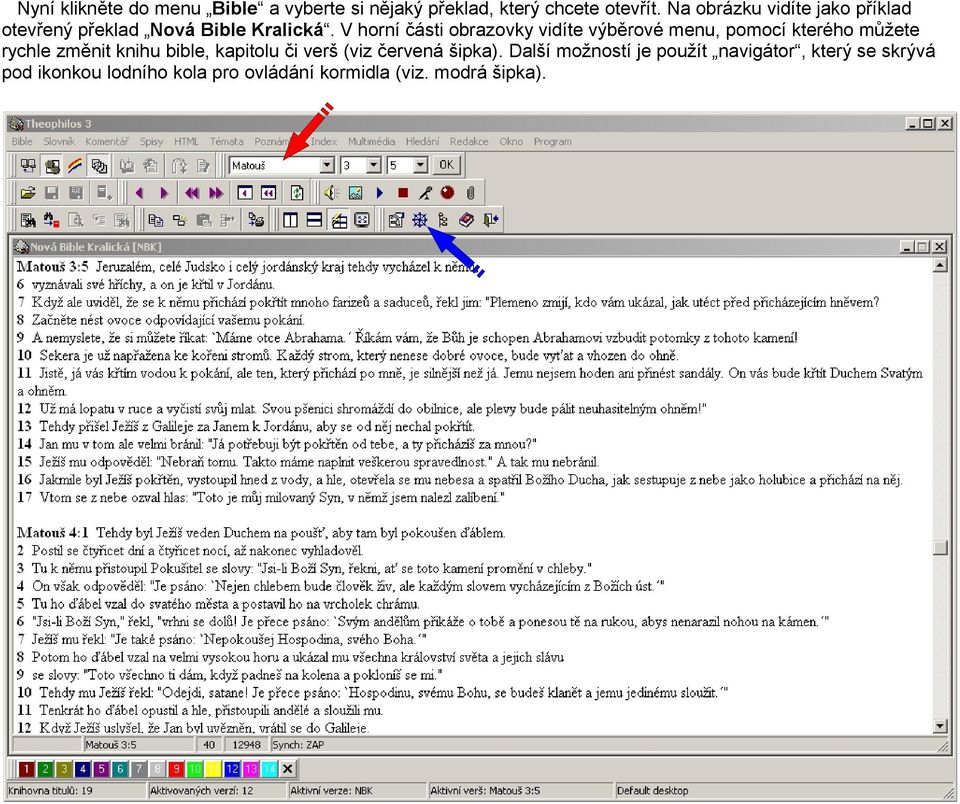Select blue color swatch number 12
960x804 pixels.
[231, 769]
